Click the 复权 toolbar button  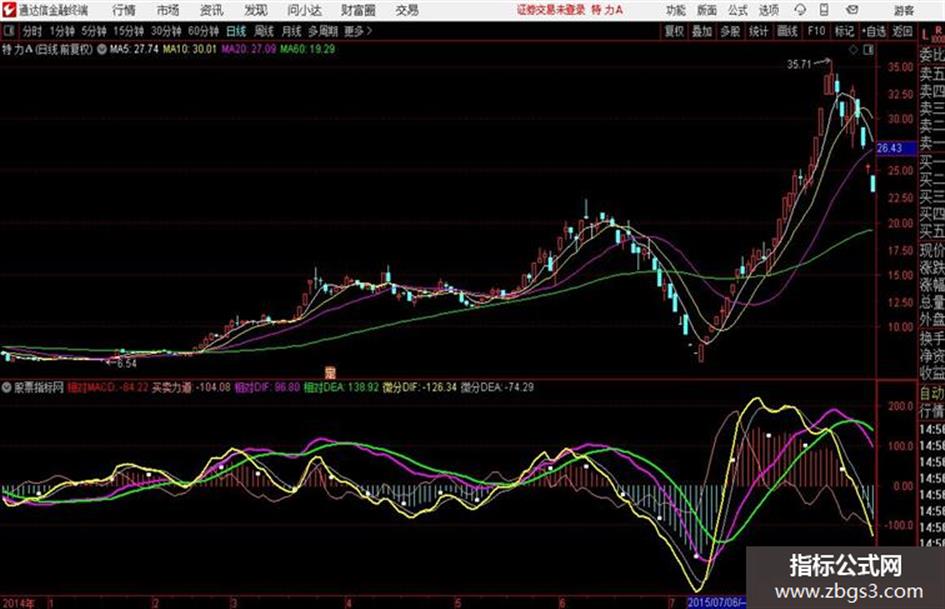pyautogui.click(x=674, y=31)
